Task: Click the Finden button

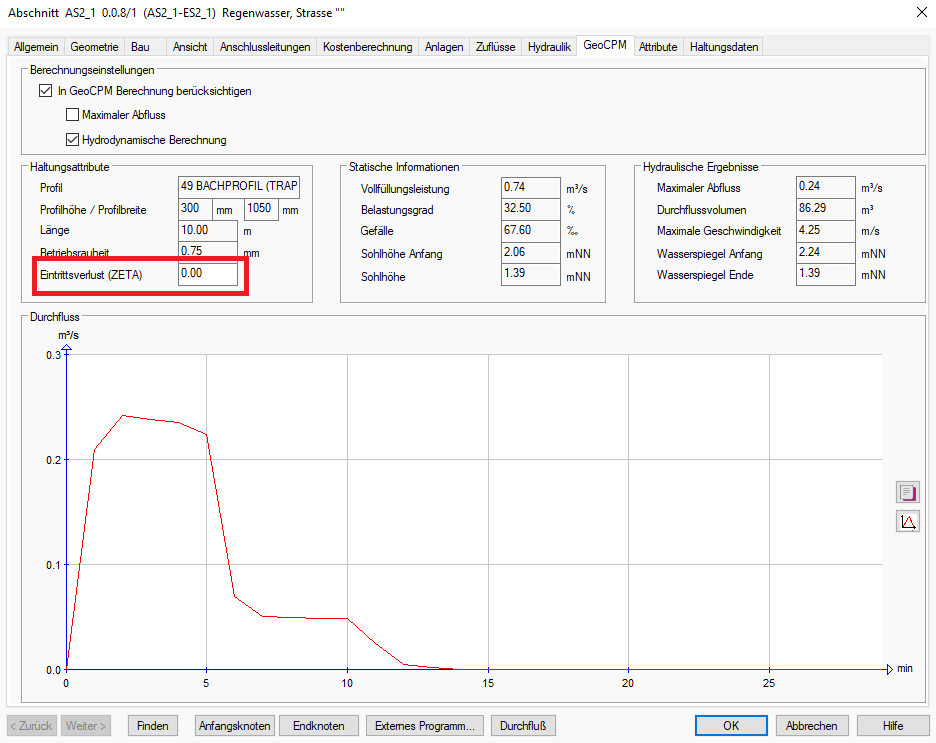Action: tap(152, 726)
